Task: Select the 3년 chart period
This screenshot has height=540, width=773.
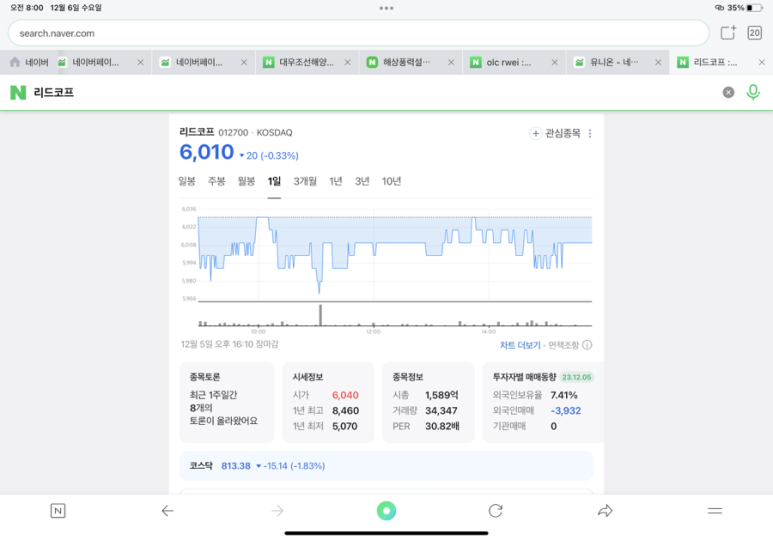Action: pos(362,181)
